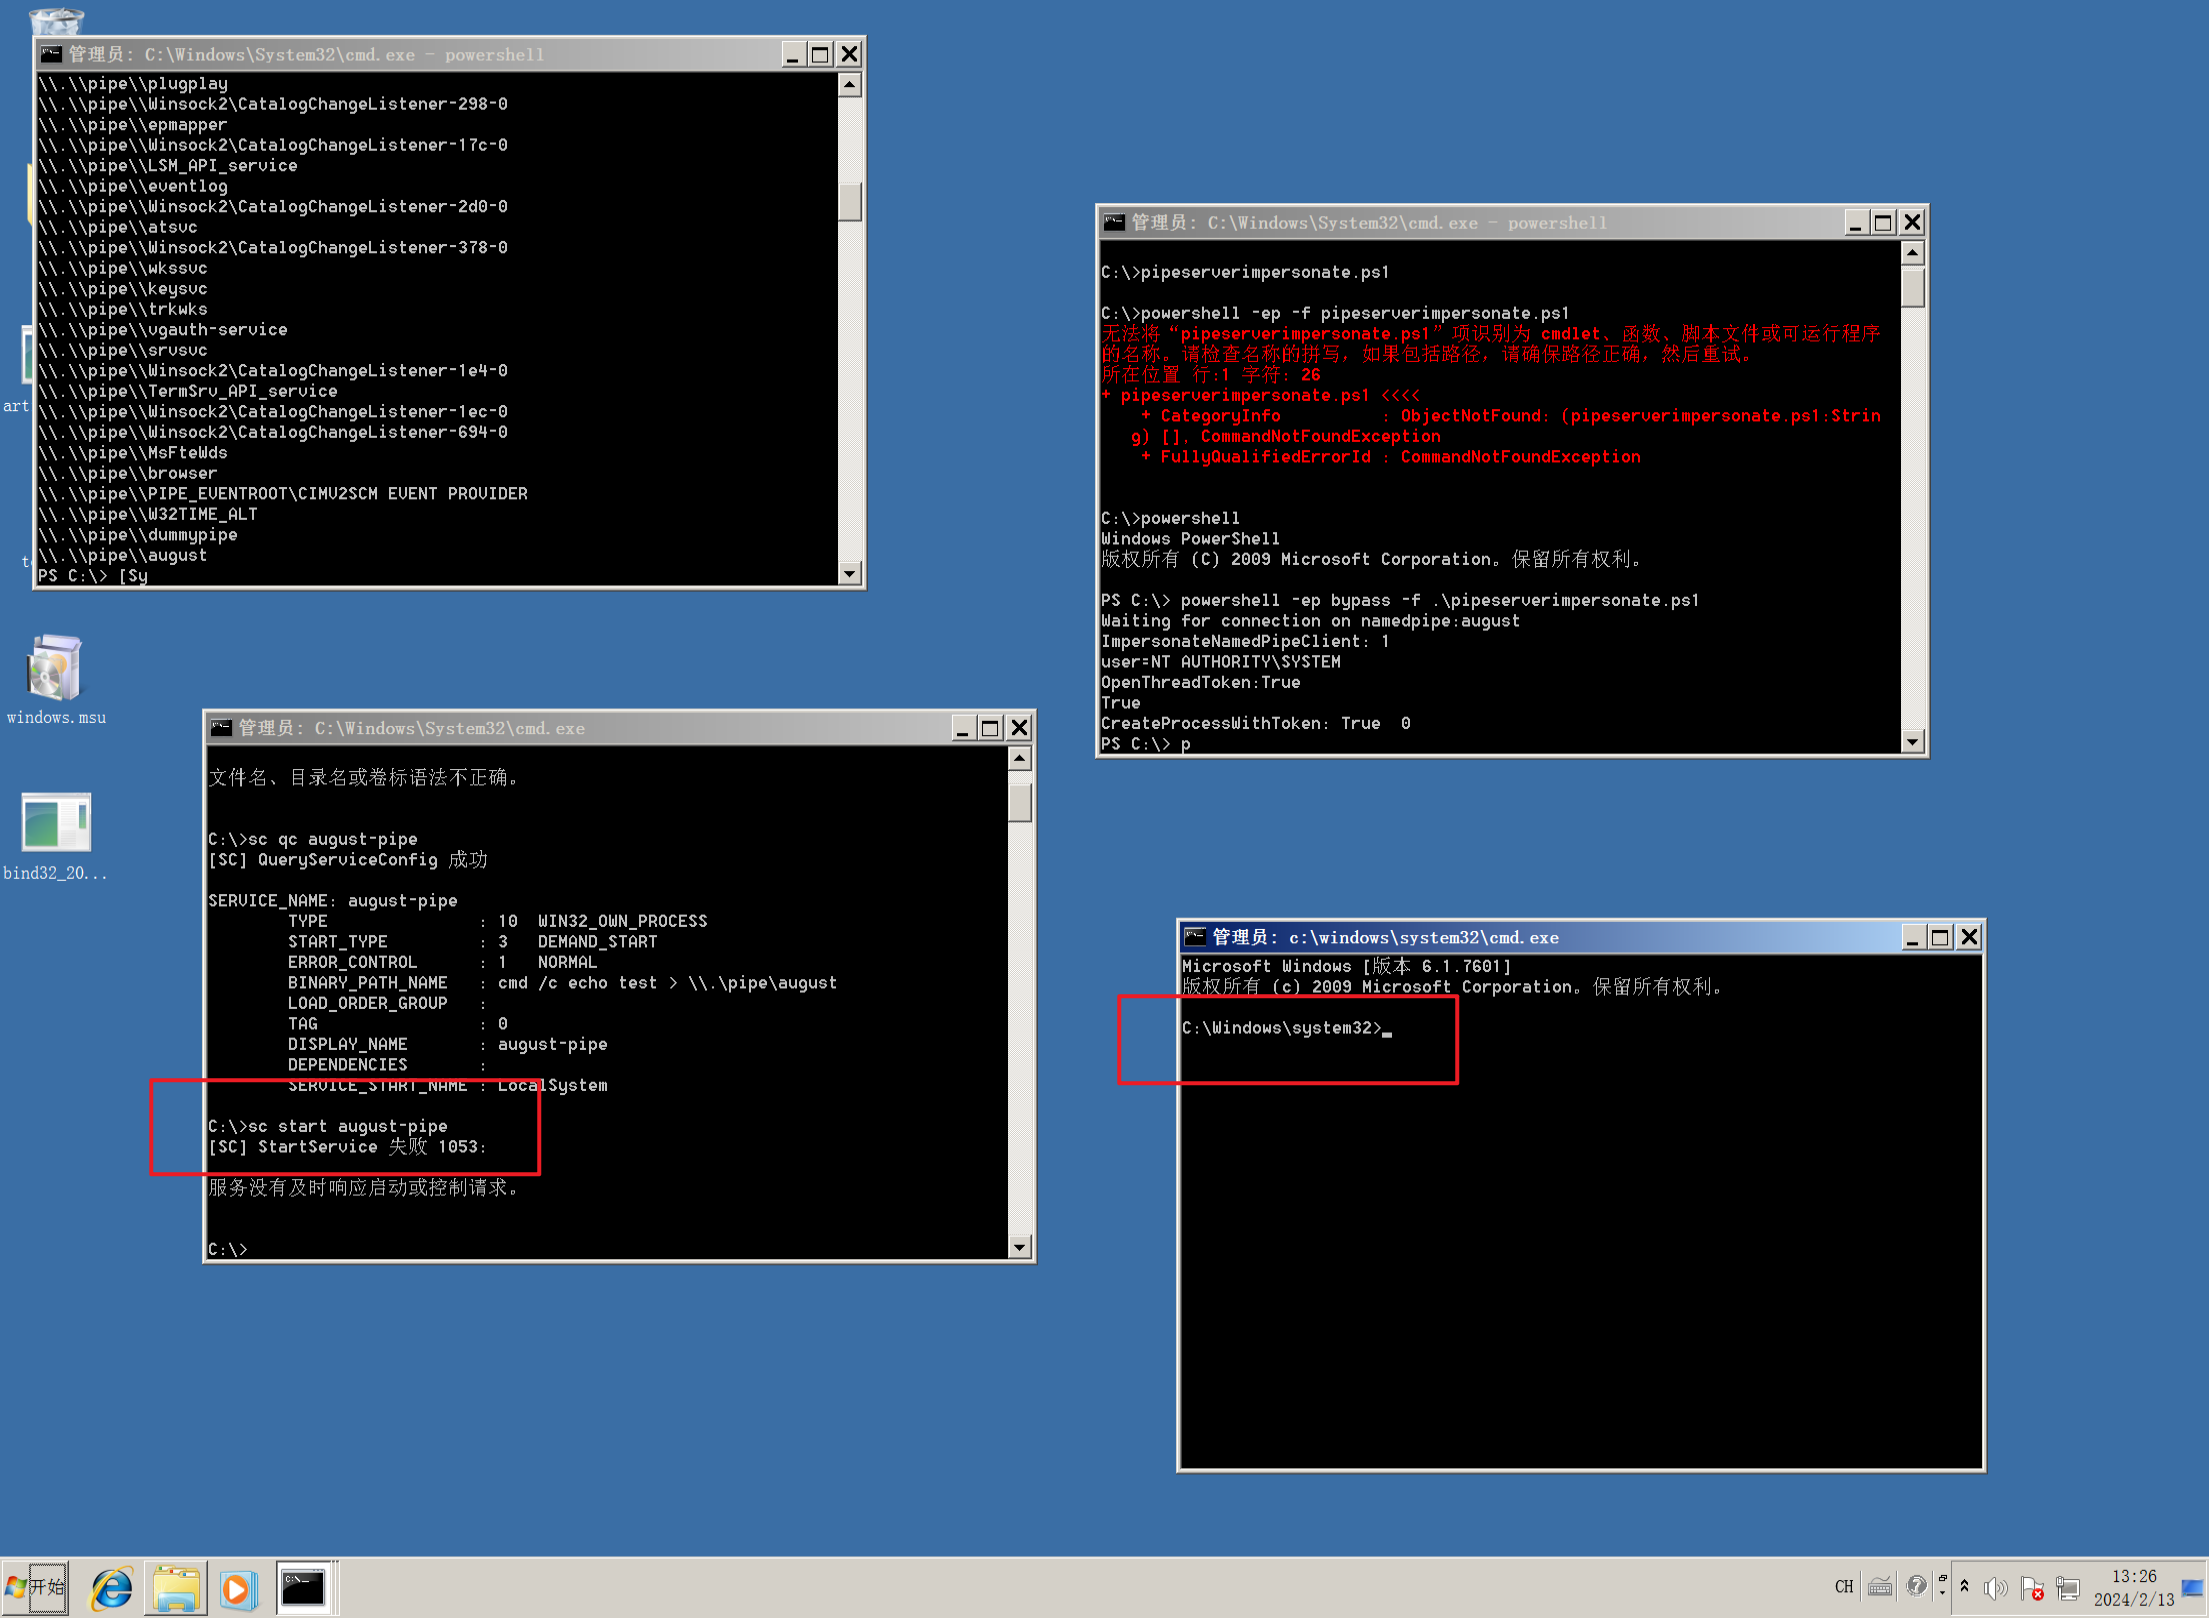This screenshot has height=1618, width=2209.
Task: Toggle the IME soft keyboard icon
Action: pos(1879,1587)
